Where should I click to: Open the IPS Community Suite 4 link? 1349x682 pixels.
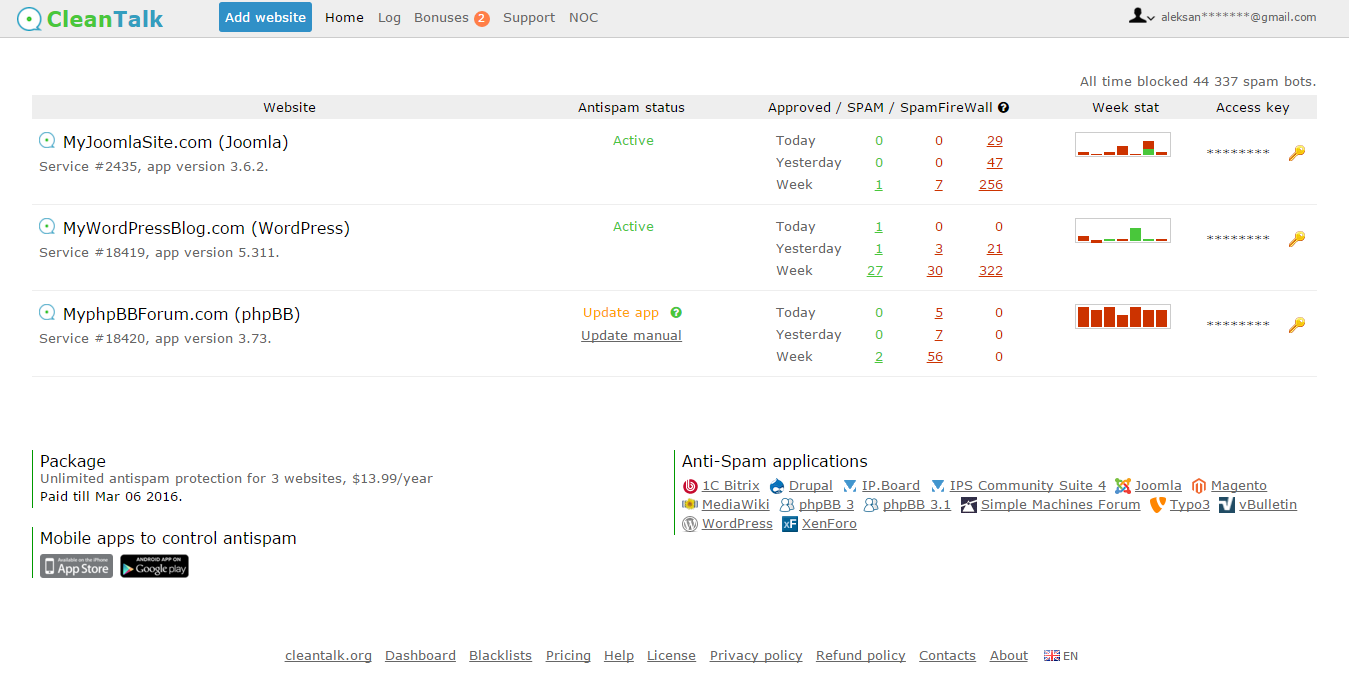coord(1028,486)
